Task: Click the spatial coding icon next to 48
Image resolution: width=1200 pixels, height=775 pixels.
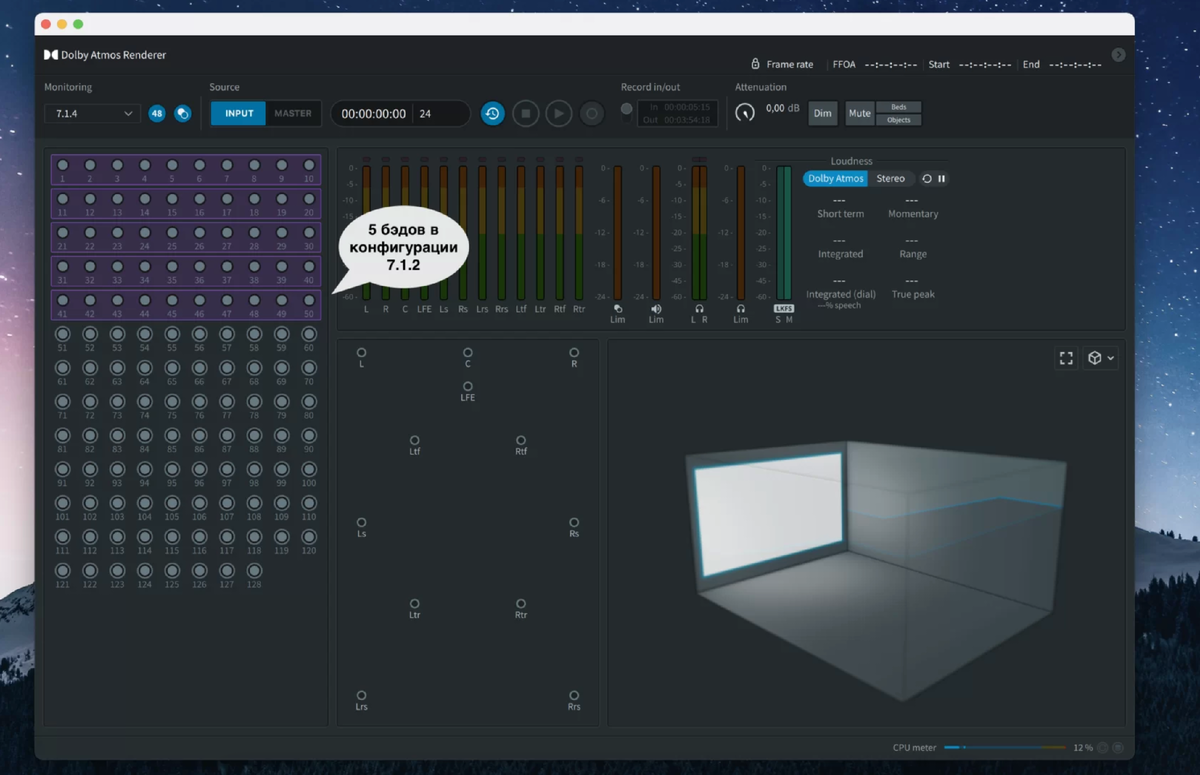Action: click(183, 114)
